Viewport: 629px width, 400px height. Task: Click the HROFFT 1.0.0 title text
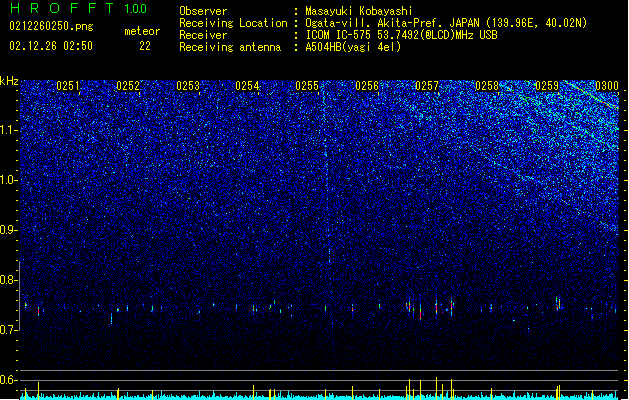click(78, 8)
